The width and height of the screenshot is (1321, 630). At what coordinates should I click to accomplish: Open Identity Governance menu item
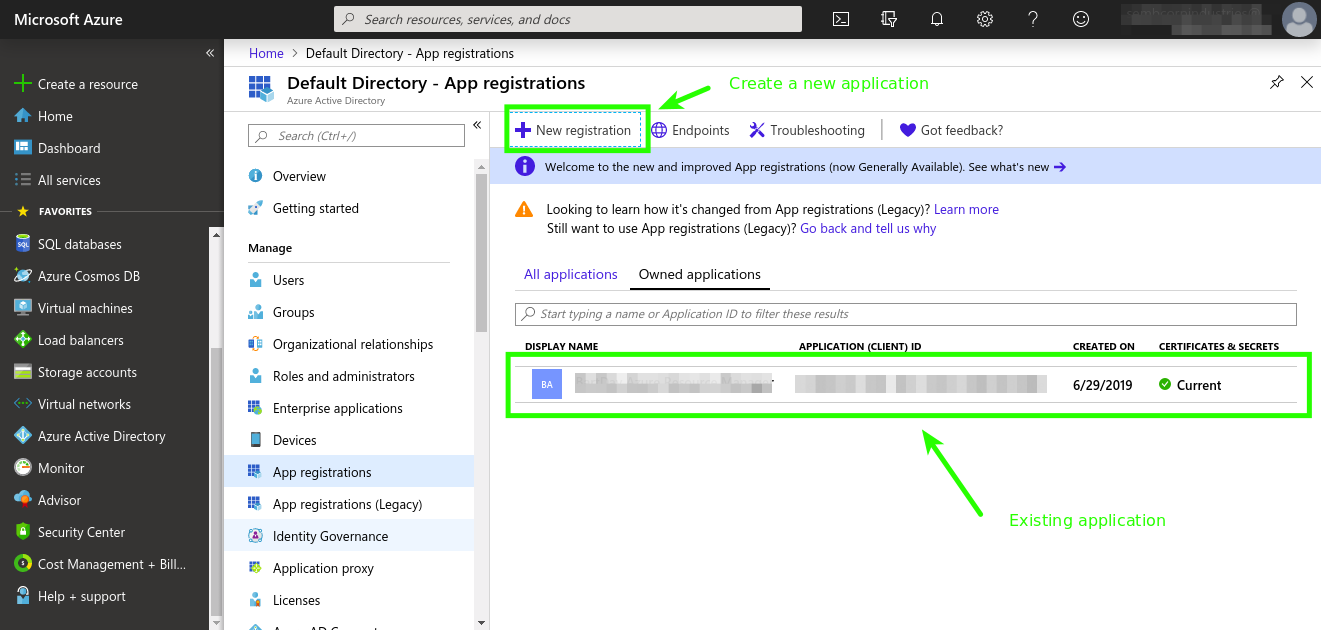(348, 536)
